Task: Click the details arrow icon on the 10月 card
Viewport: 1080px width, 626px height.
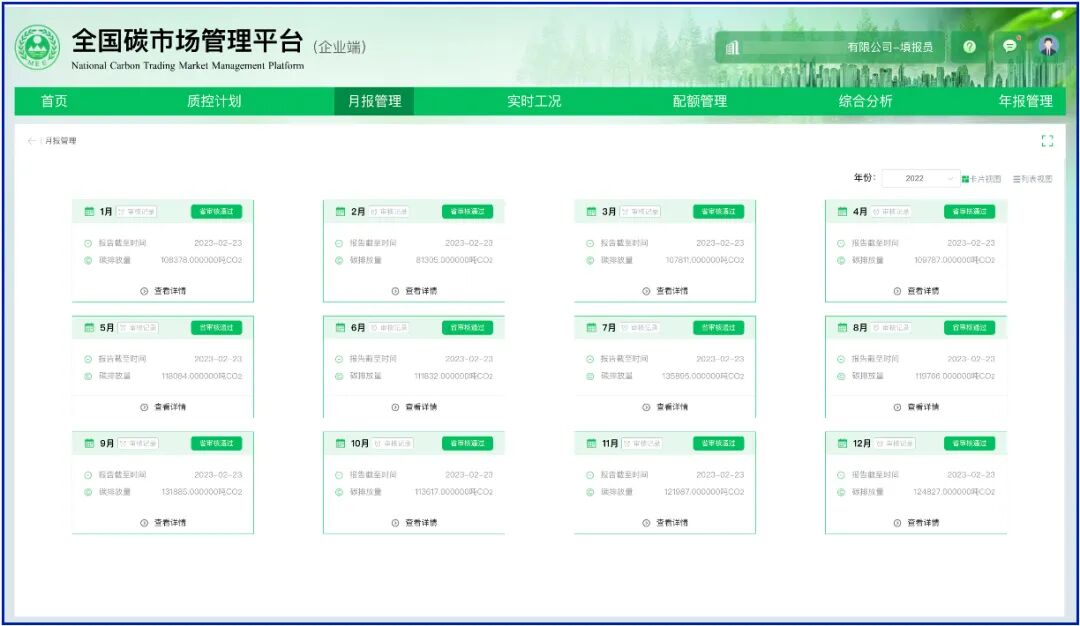Action: point(395,523)
